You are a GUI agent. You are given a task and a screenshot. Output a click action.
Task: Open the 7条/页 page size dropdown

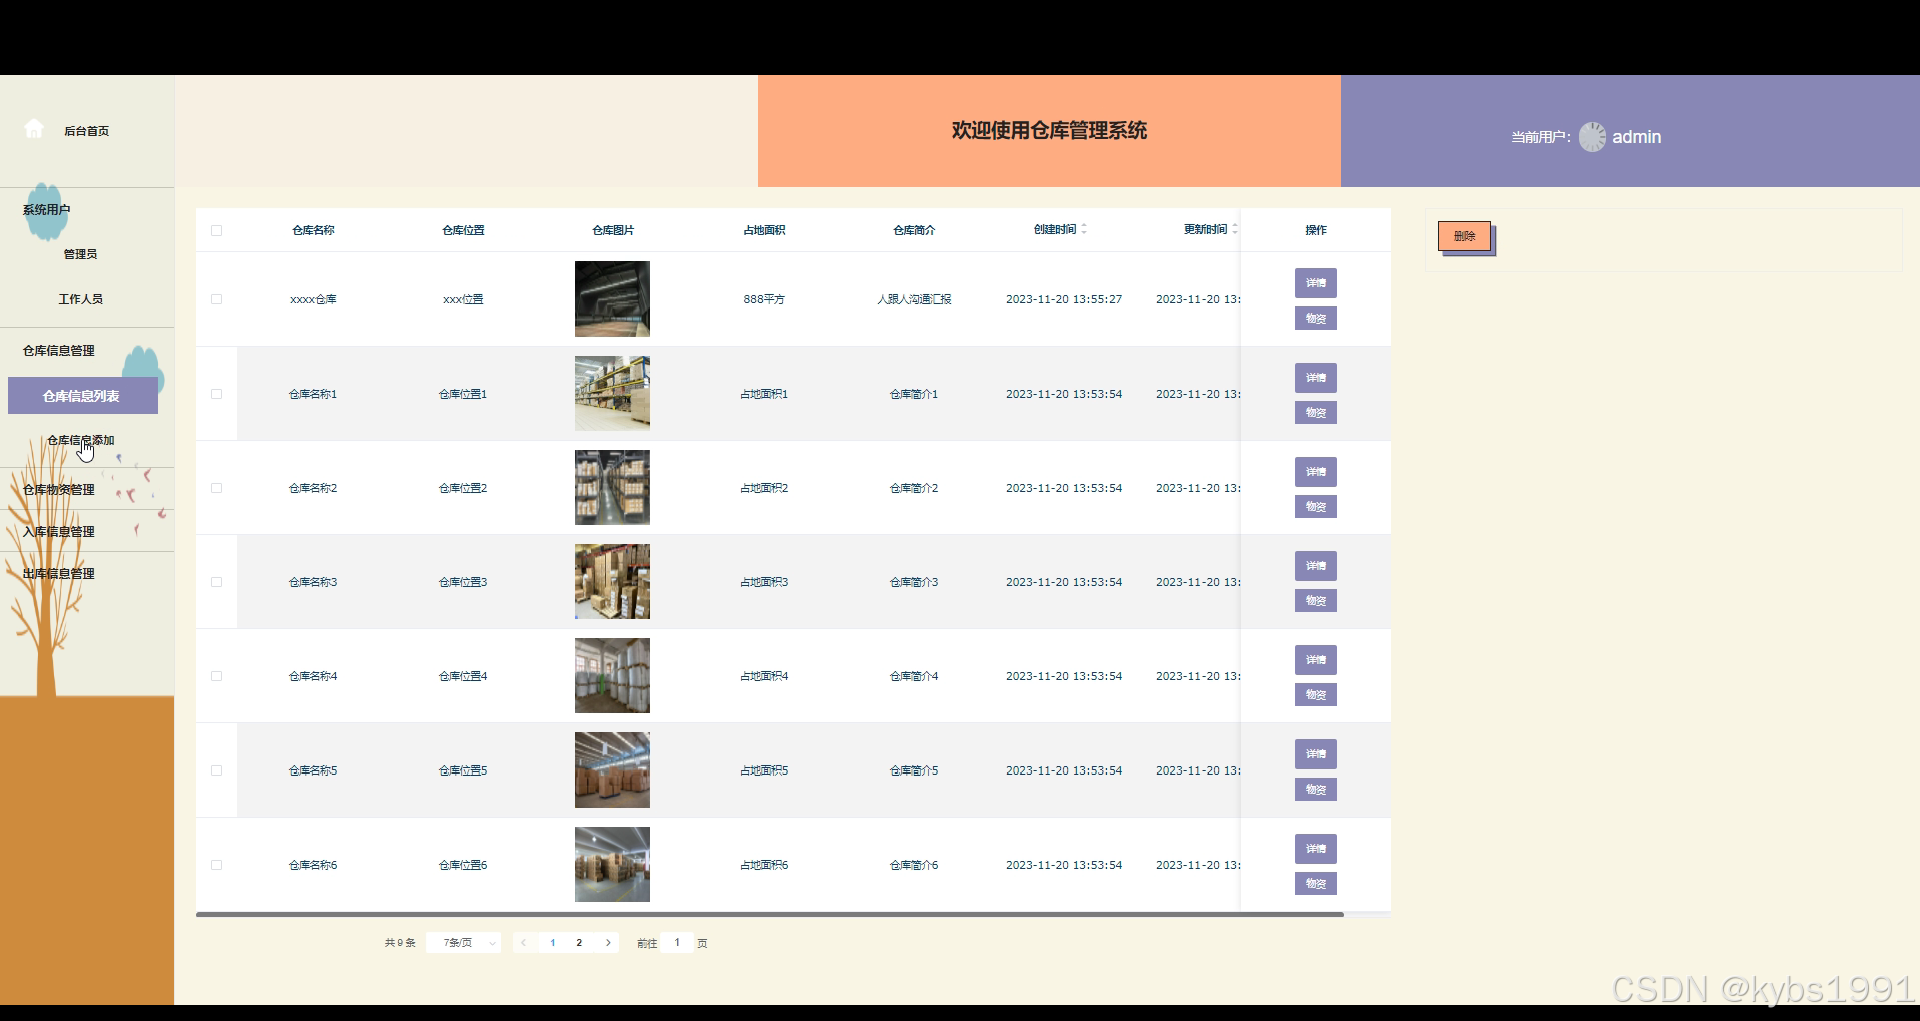tap(463, 943)
